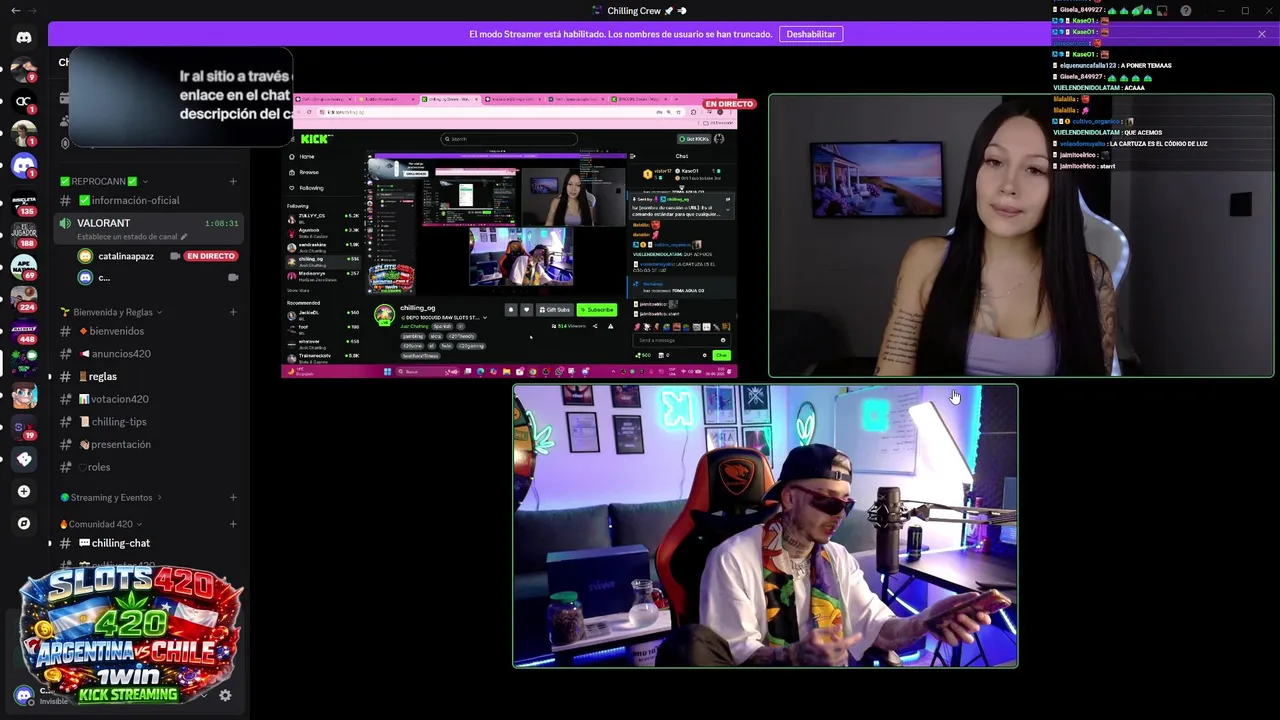Add channel to Streaming y Eventos category
This screenshot has height=720, width=1280.
click(233, 497)
